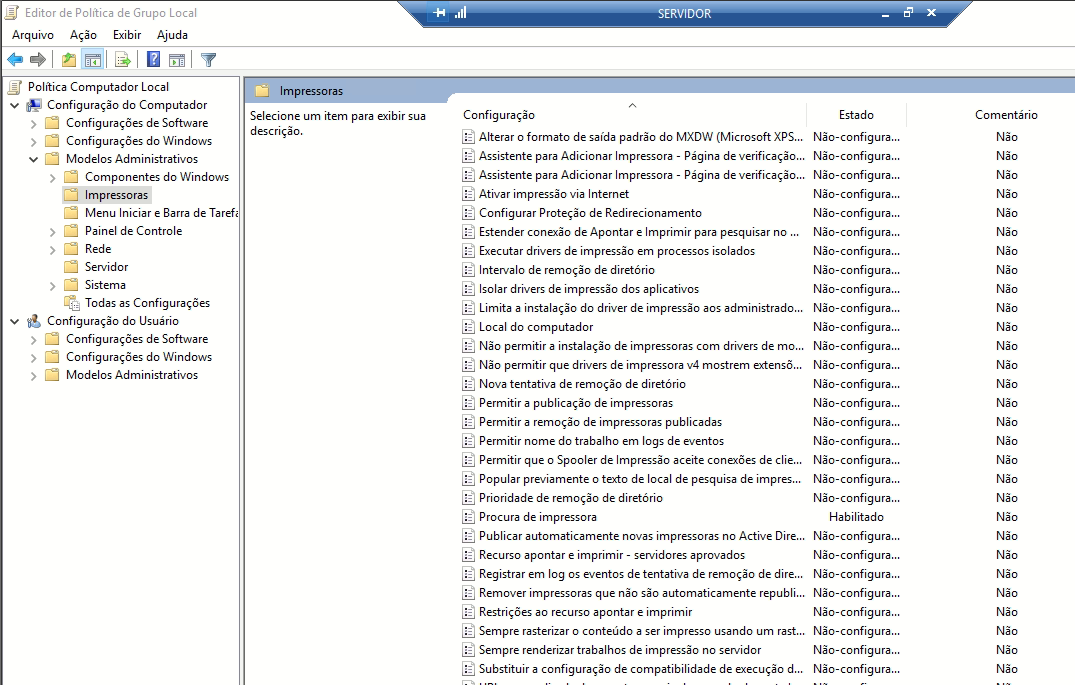This screenshot has width=1088, height=685.
Task: Select Permitir nome do trabalho em logs de eventos
Action: coord(601,441)
